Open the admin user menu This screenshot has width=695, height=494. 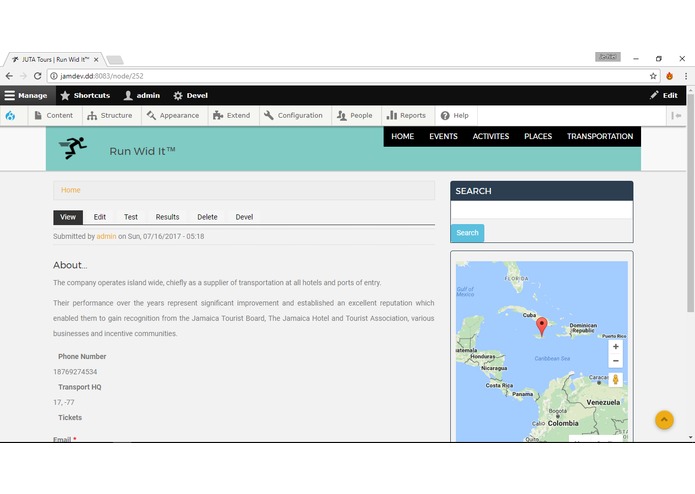[142, 95]
